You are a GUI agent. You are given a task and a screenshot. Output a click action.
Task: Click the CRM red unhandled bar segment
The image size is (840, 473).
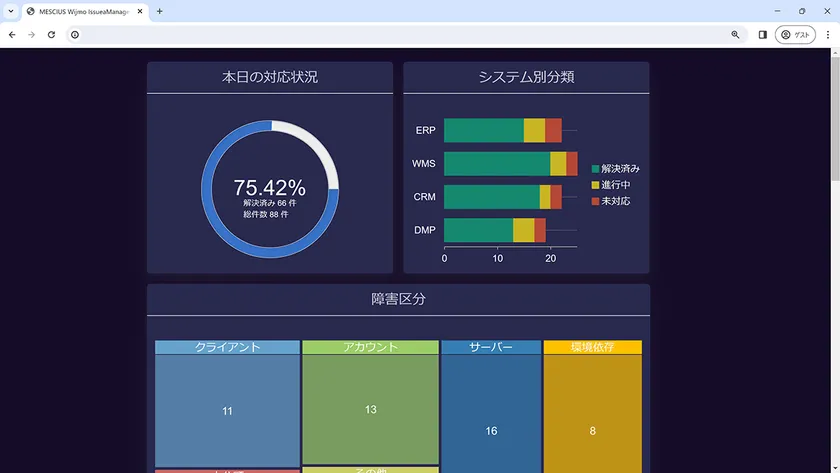(556, 197)
